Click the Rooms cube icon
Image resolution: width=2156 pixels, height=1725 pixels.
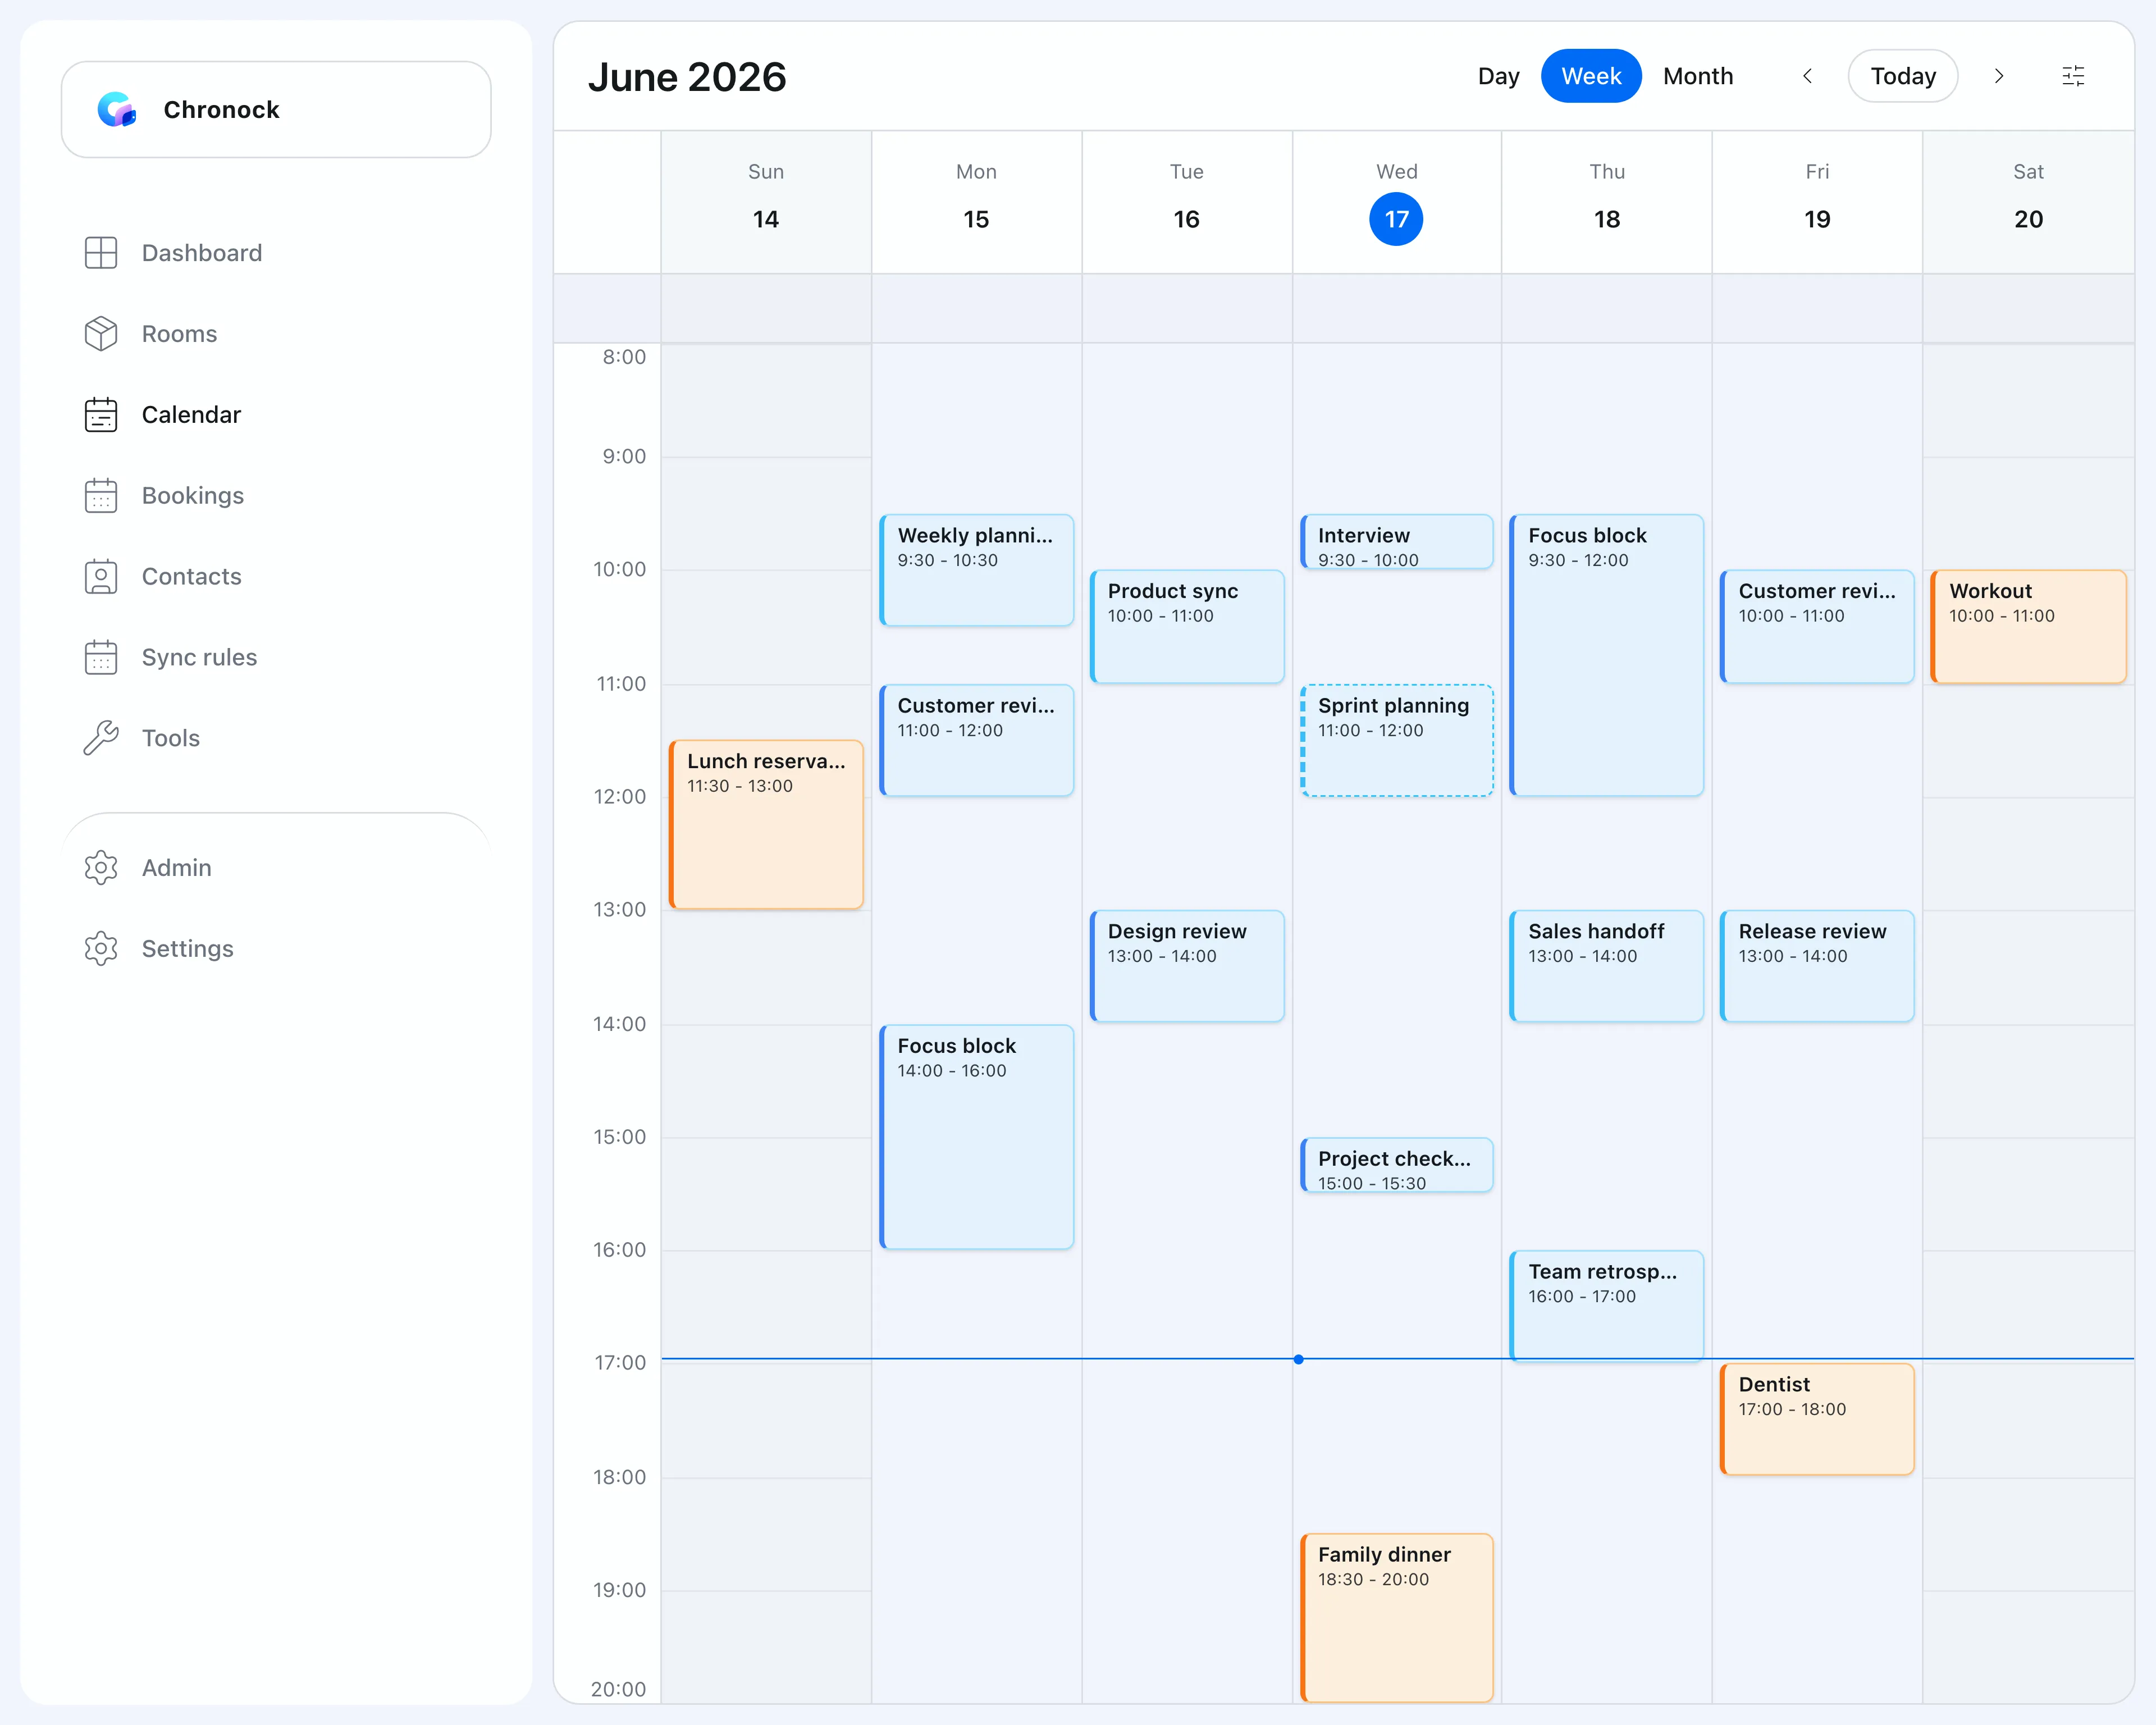(x=101, y=334)
